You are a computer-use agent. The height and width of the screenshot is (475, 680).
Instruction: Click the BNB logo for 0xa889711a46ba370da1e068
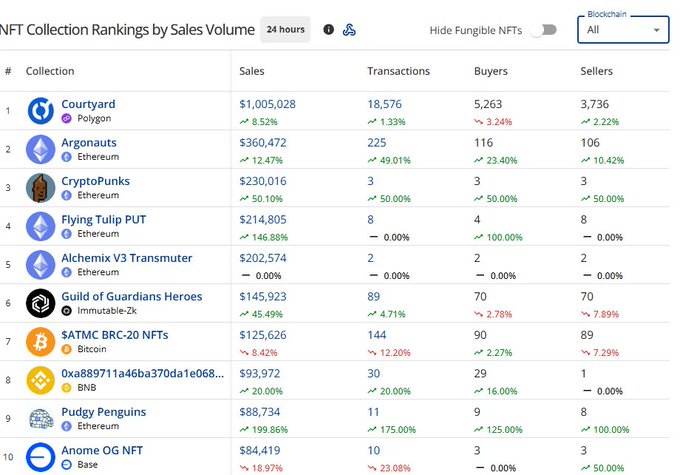pyautogui.click(x=40, y=380)
